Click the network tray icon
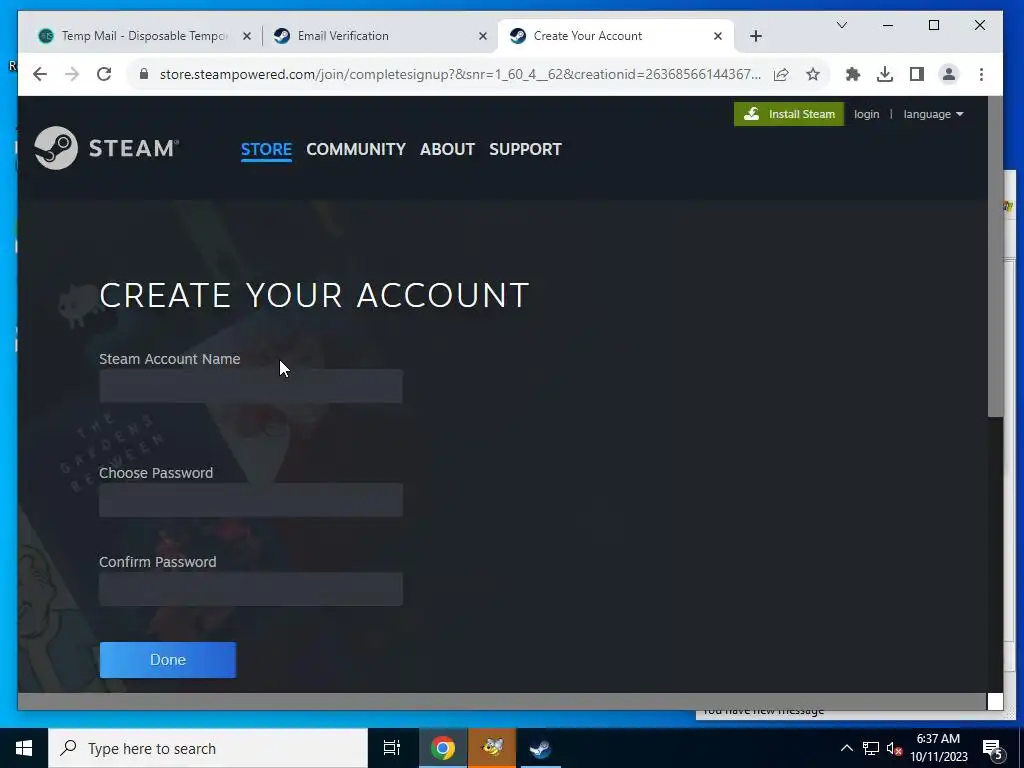The image size is (1024, 768). [871, 748]
